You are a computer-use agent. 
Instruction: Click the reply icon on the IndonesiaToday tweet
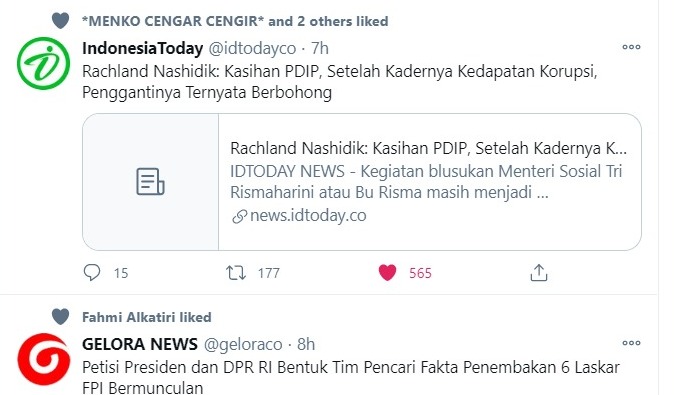92,272
